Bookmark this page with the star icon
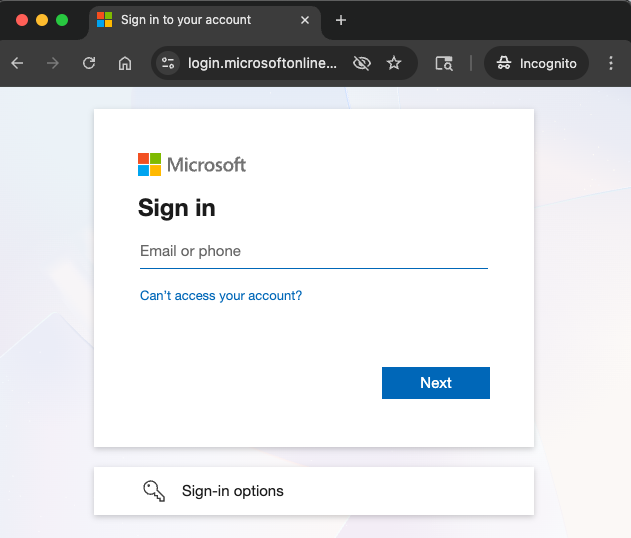This screenshot has height=538, width=631. (x=394, y=63)
